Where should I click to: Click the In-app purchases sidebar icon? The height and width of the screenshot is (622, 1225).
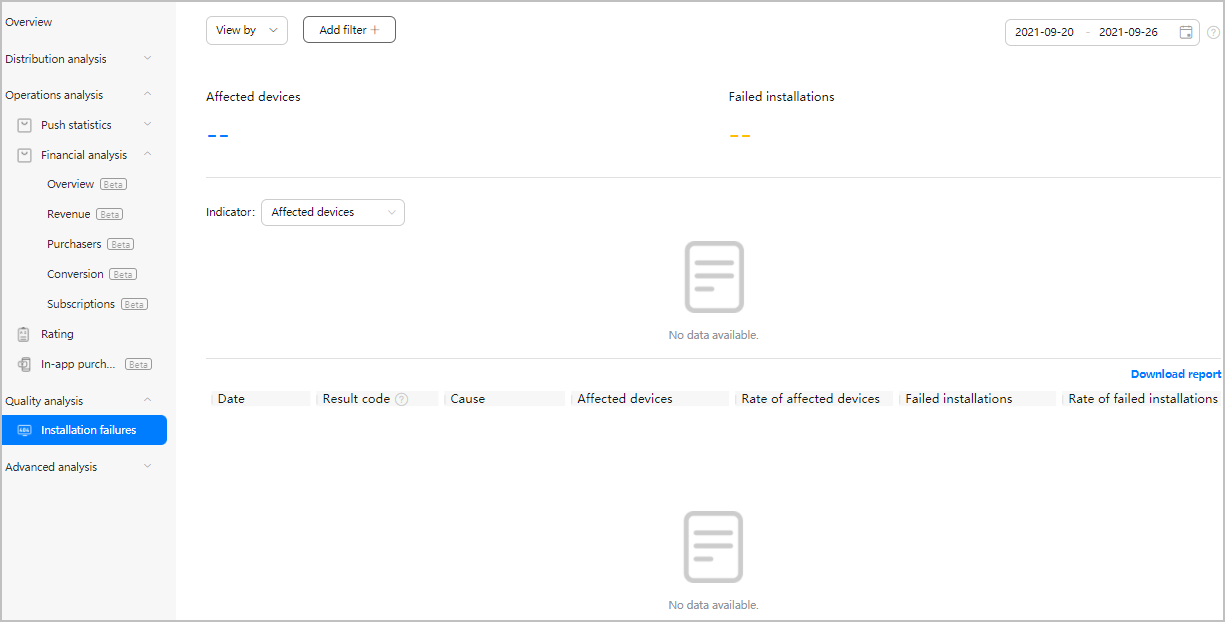pyautogui.click(x=23, y=363)
